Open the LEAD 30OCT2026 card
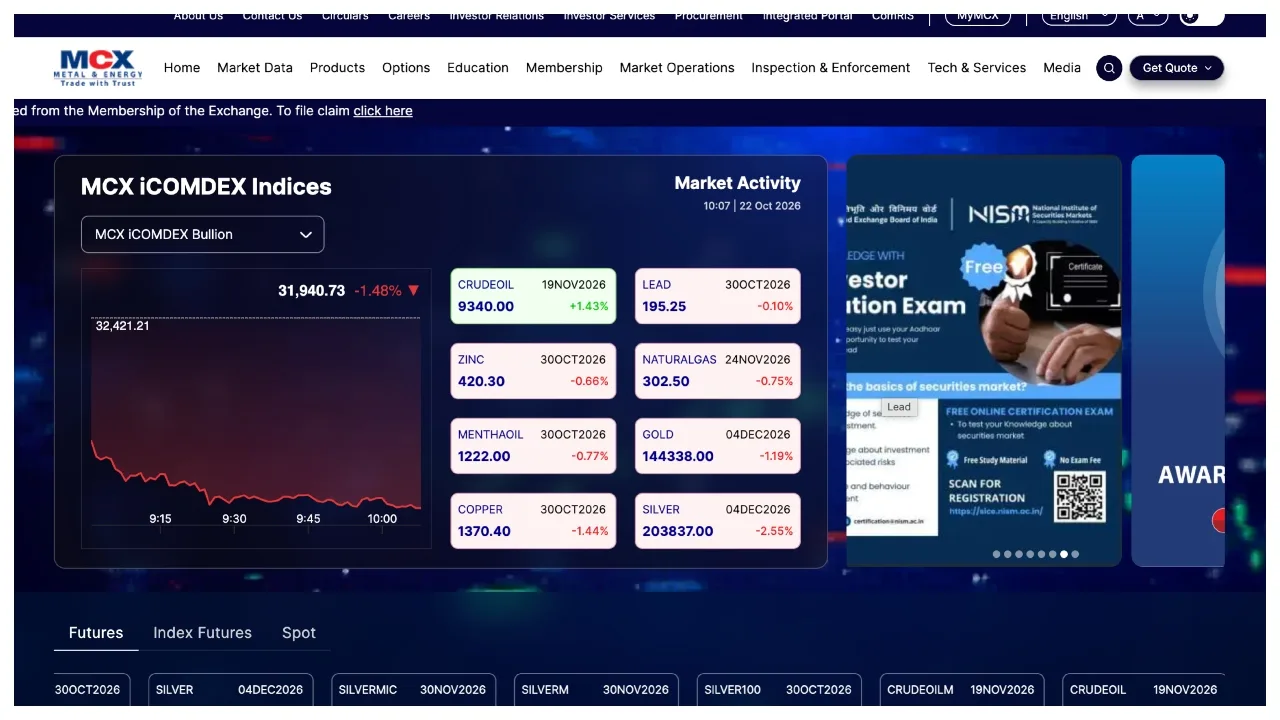 (x=718, y=296)
